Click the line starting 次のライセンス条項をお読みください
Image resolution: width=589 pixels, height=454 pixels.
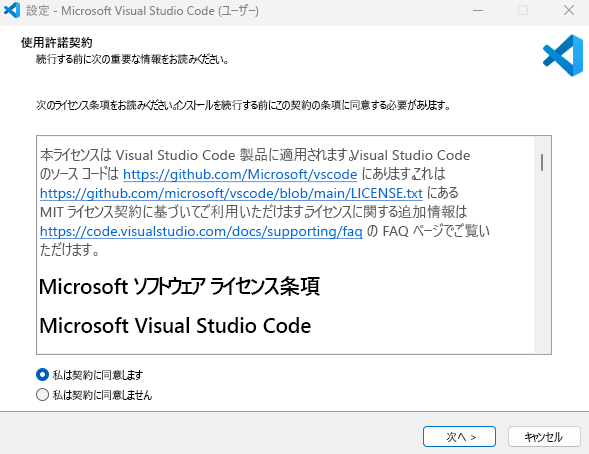(x=243, y=105)
